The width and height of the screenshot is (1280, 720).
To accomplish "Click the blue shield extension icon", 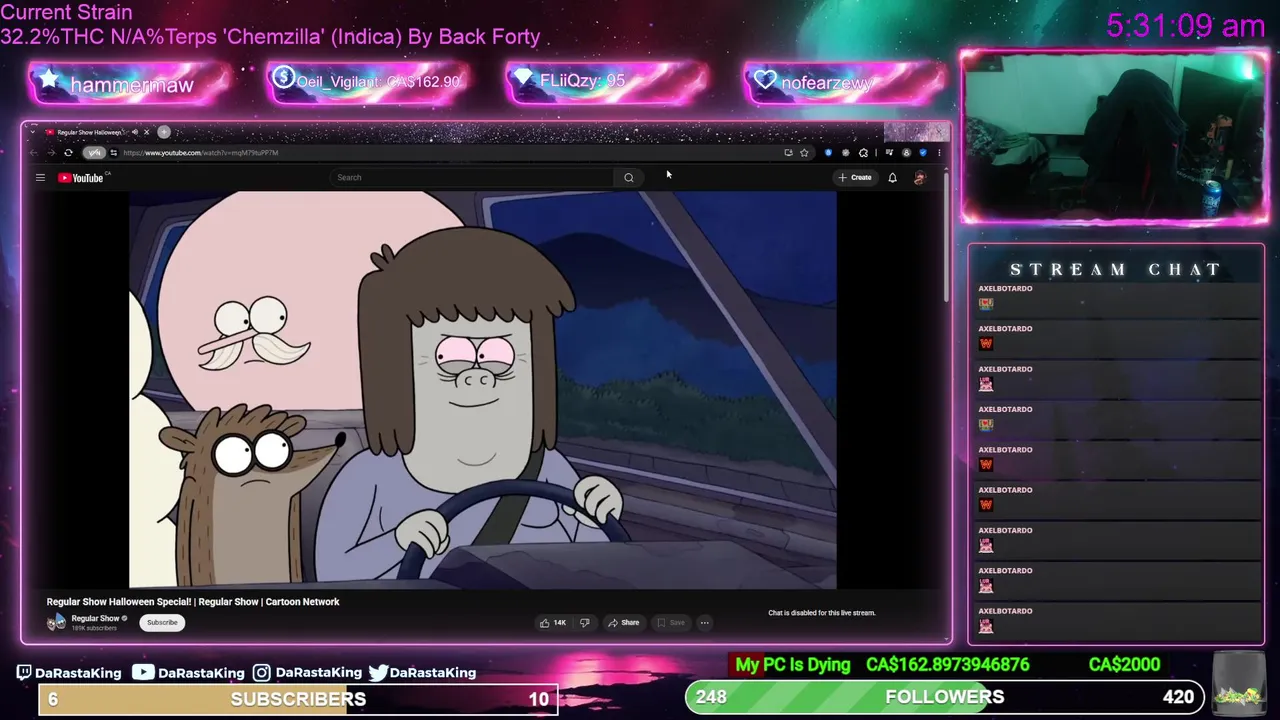I will click(x=922, y=153).
